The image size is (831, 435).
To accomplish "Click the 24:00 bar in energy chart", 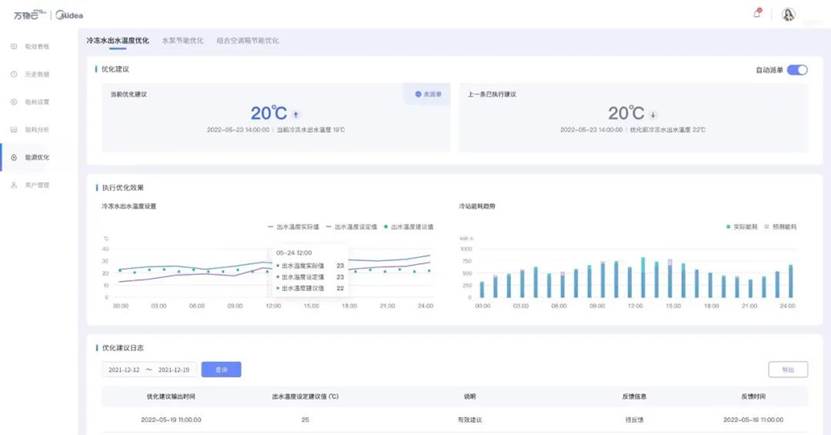I will [791, 281].
